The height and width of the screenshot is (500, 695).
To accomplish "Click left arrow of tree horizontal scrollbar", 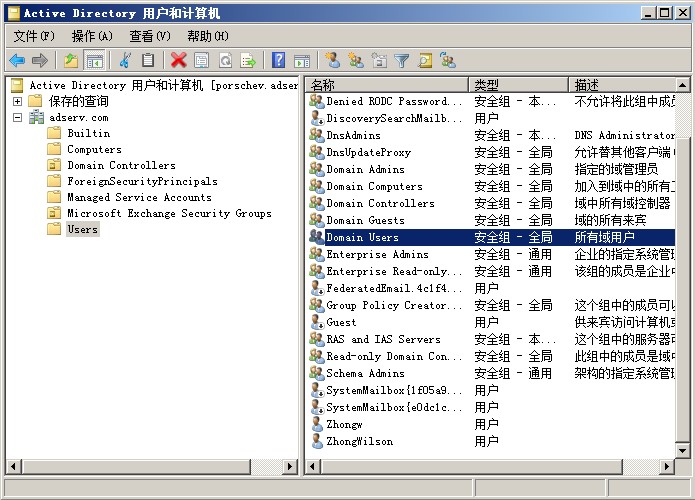I will click(14, 466).
